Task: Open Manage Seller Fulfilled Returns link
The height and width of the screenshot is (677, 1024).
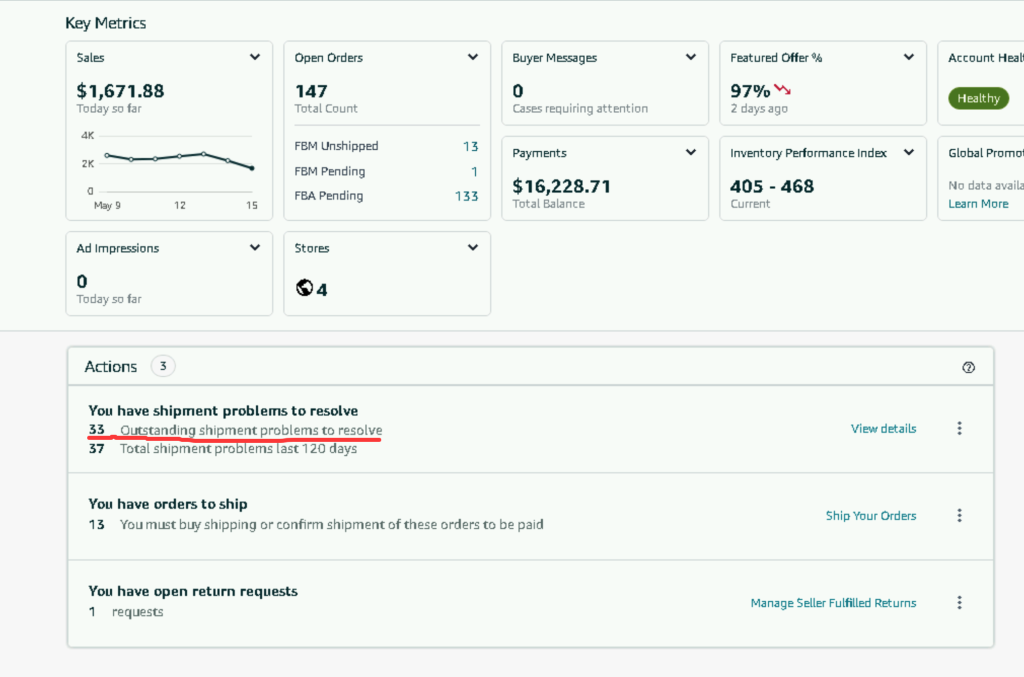Action: pos(833,603)
